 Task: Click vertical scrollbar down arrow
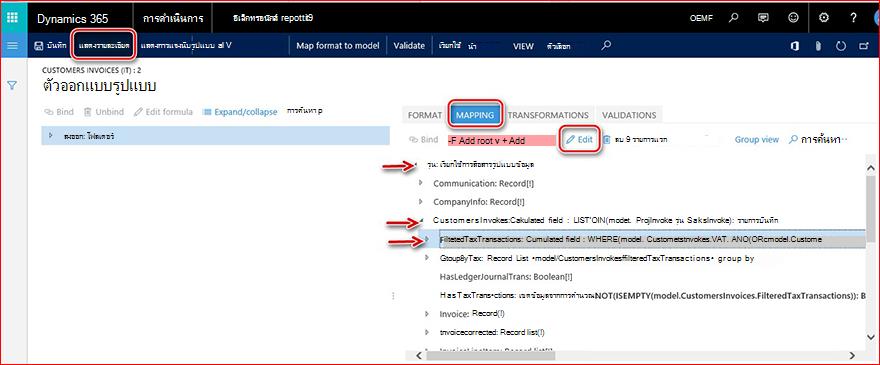click(x=871, y=336)
